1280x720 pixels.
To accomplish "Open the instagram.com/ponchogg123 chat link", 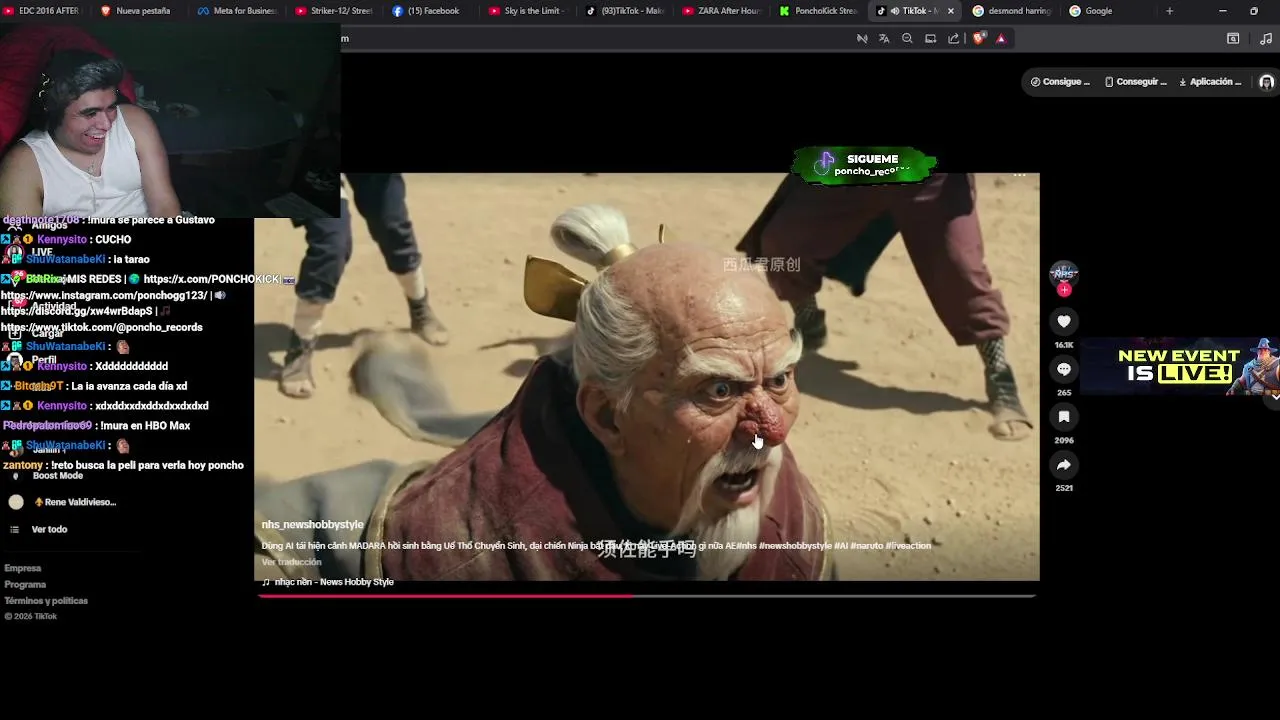I will (104, 295).
